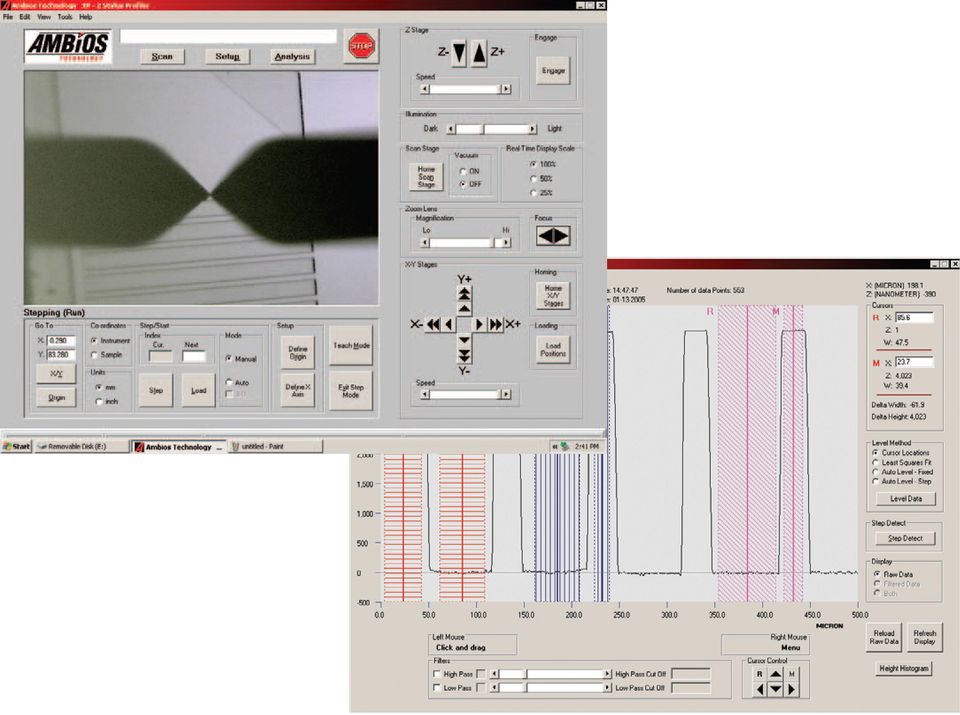Open the Tools menu
This screenshot has width=960, height=715.
pos(65,17)
